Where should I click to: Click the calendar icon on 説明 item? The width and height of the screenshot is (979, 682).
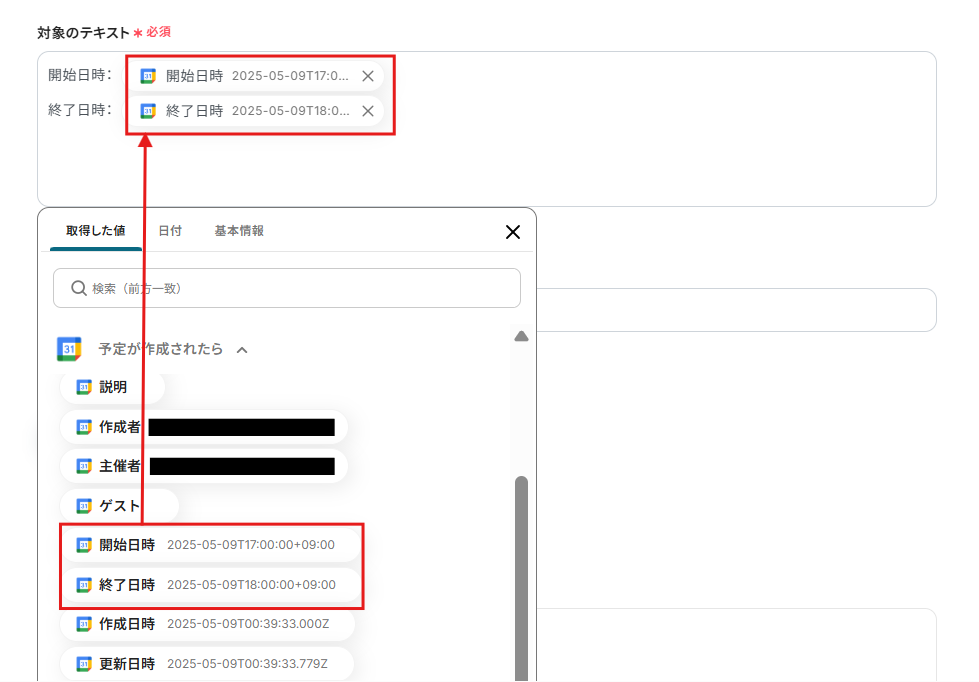coord(84,387)
